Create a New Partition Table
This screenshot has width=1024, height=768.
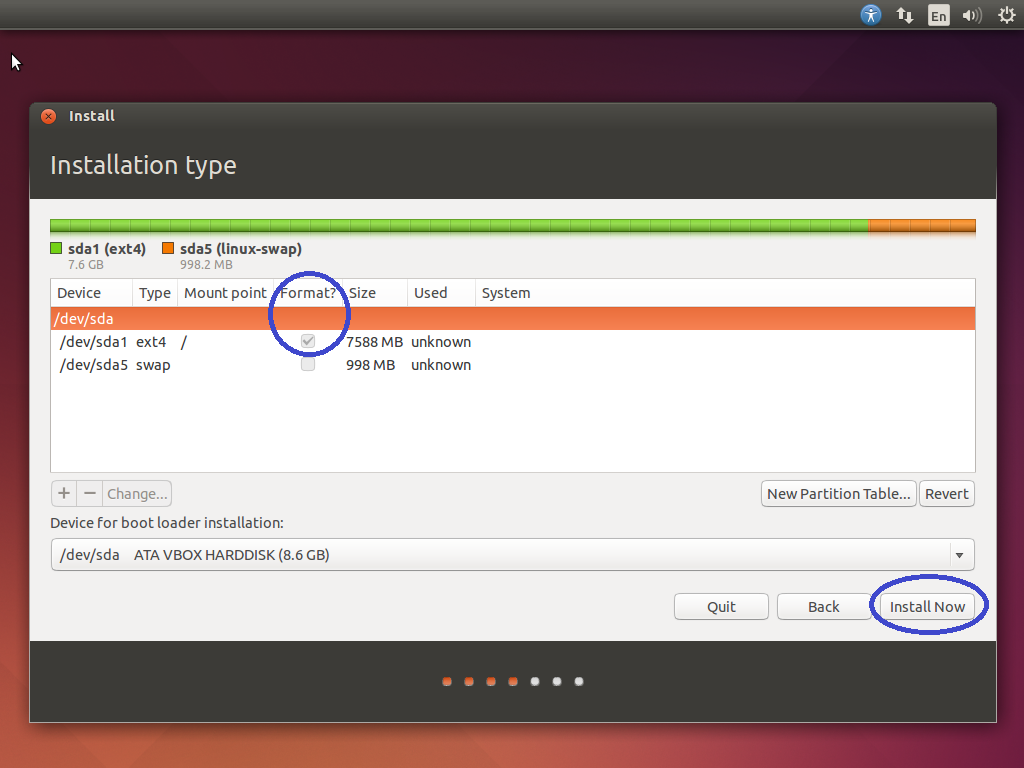click(x=838, y=493)
